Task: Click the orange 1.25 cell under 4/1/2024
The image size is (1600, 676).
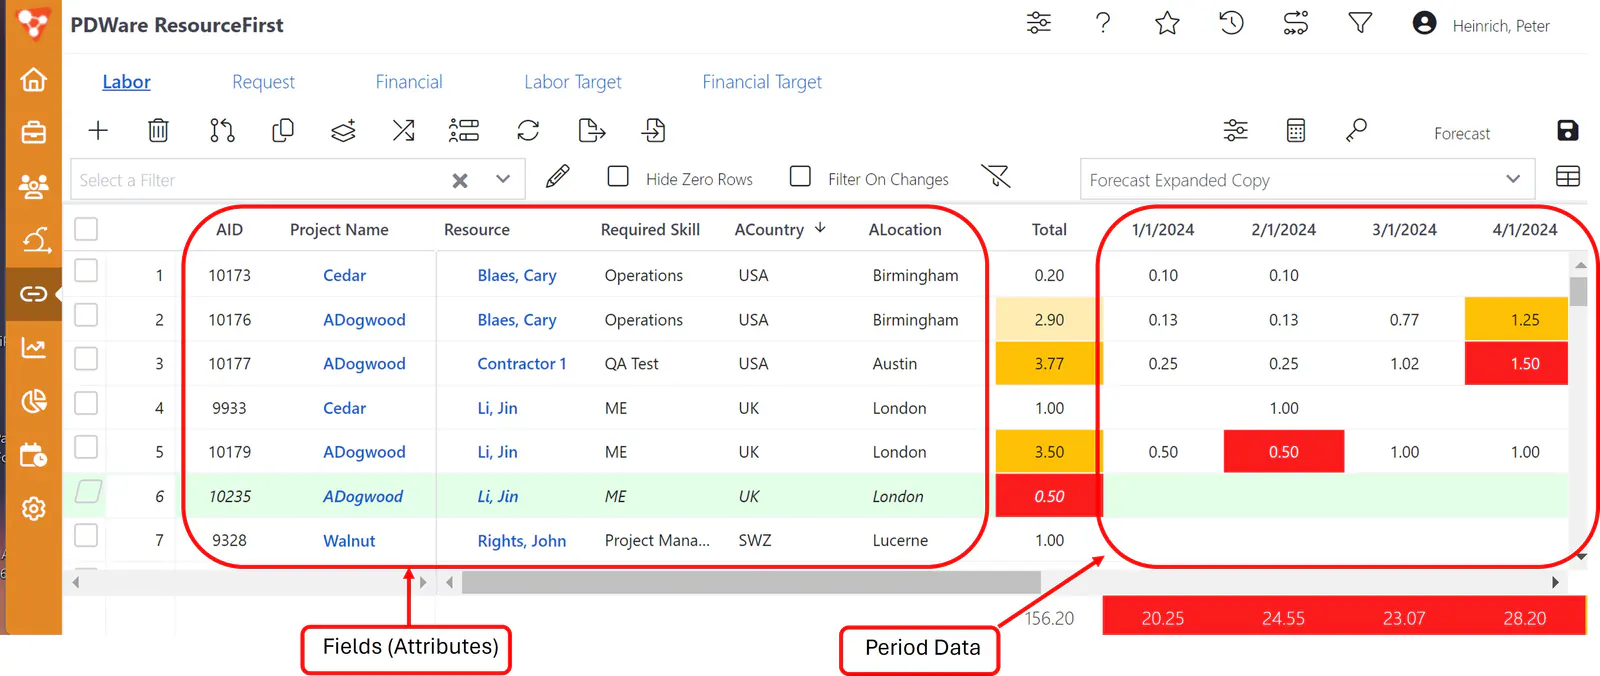Action: (1516, 319)
